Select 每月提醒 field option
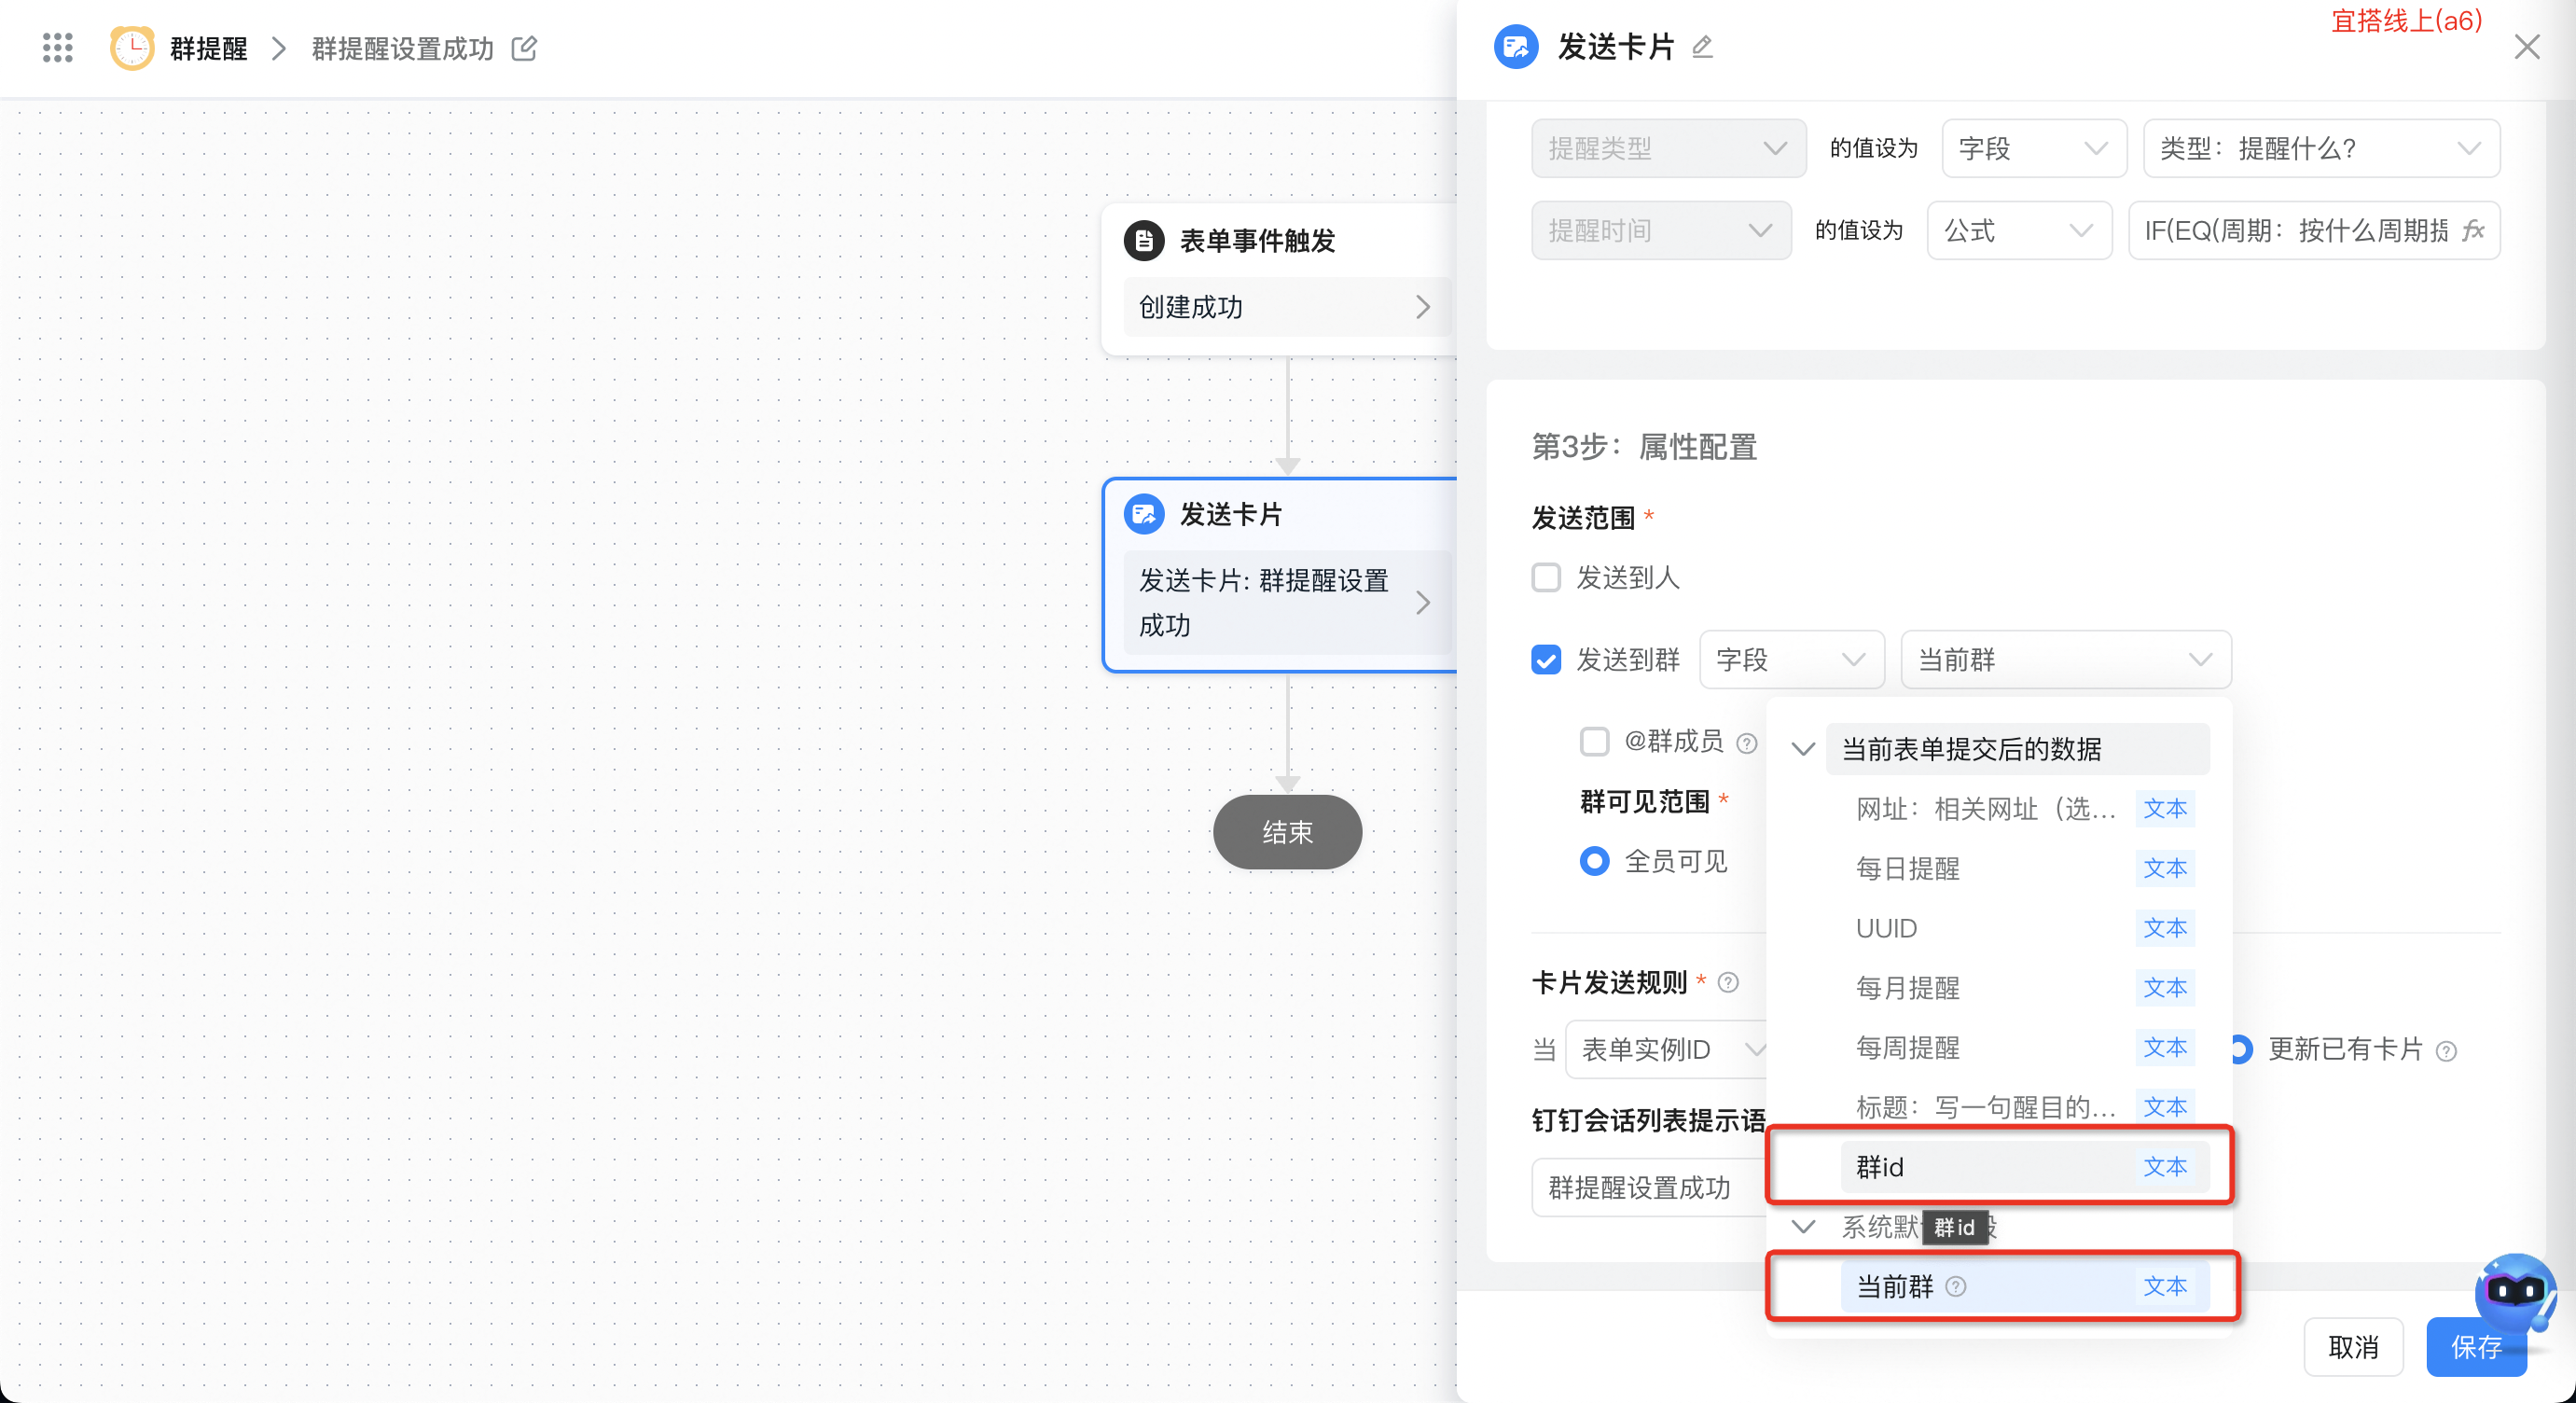Viewport: 2576px width, 1403px height. coord(2025,988)
